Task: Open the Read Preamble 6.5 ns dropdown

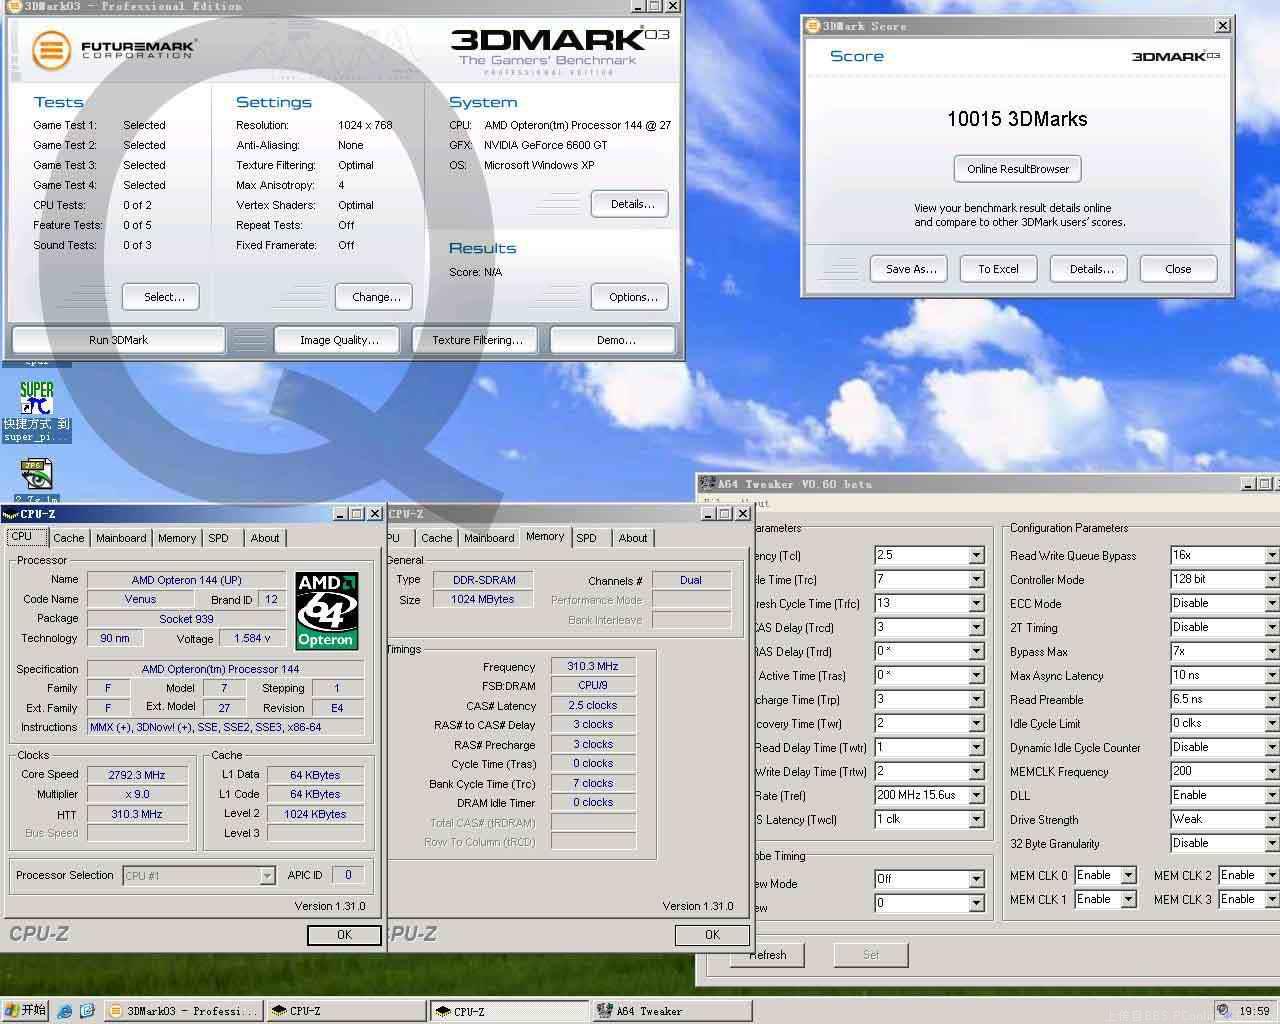Action: (1225, 699)
